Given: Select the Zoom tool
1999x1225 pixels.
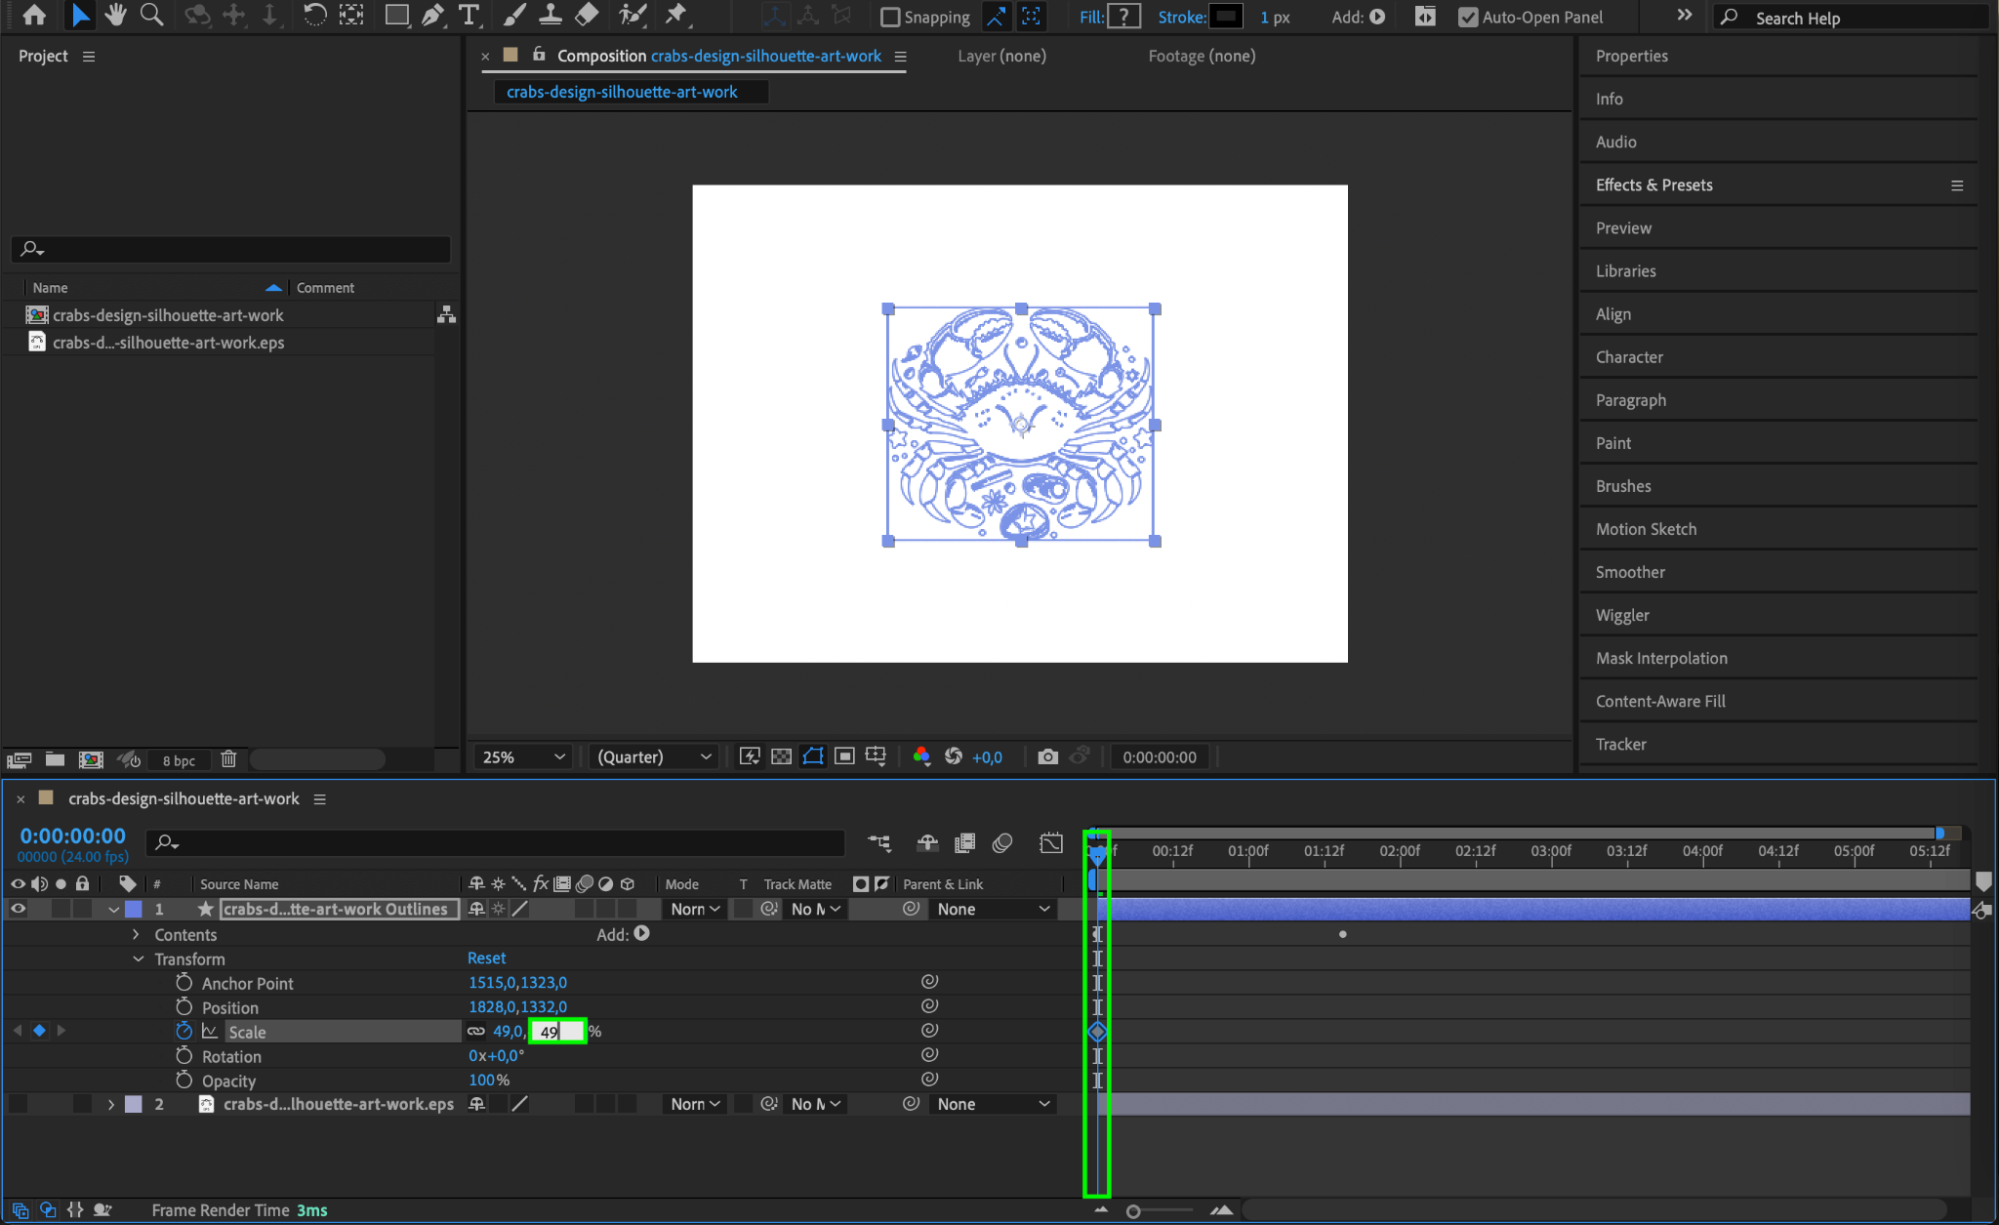Looking at the screenshot, I should (x=152, y=15).
